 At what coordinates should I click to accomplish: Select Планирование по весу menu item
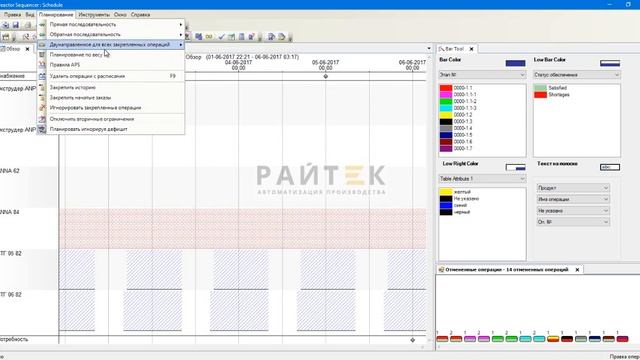[x=111, y=55]
